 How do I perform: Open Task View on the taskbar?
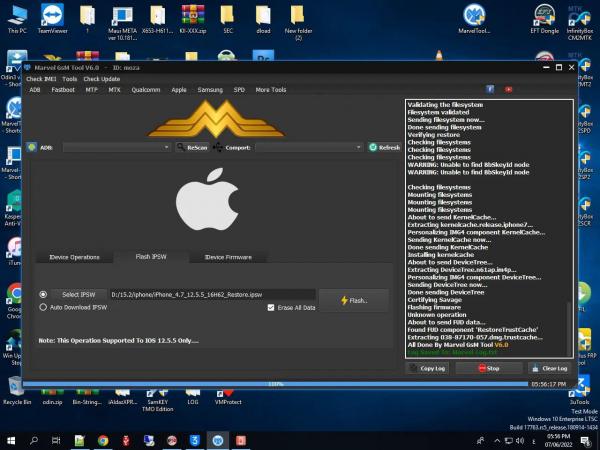(56, 441)
